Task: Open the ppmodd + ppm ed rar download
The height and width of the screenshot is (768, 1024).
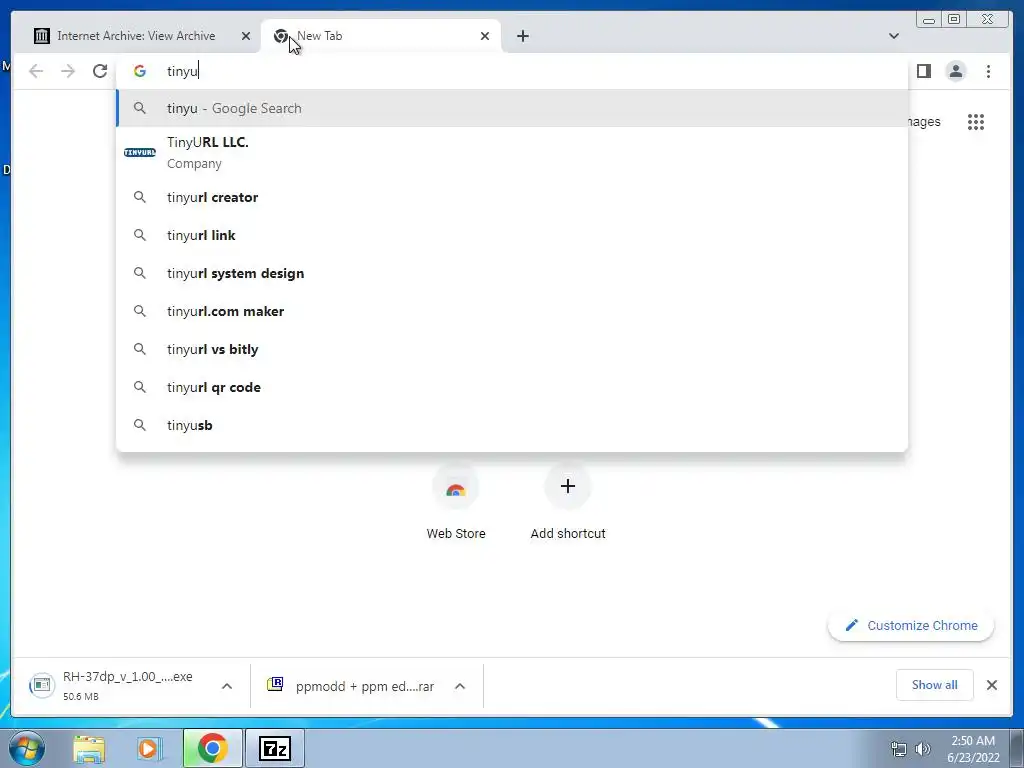Action: 351,686
